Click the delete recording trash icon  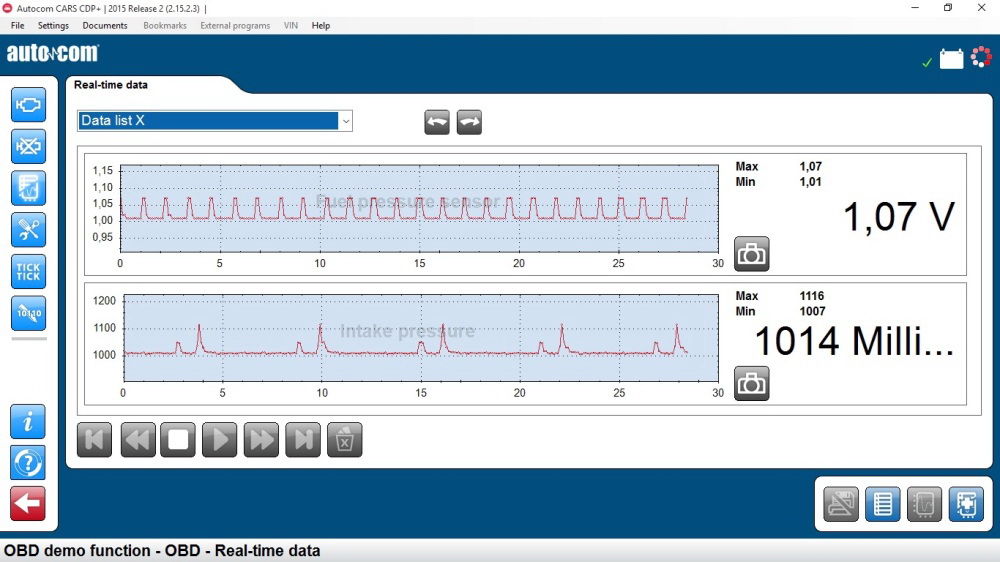(344, 440)
